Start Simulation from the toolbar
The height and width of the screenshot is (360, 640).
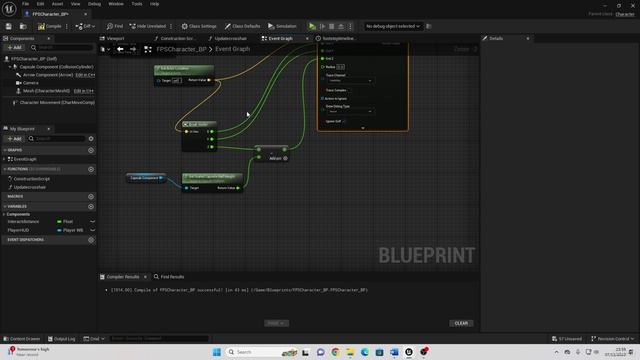point(282,26)
